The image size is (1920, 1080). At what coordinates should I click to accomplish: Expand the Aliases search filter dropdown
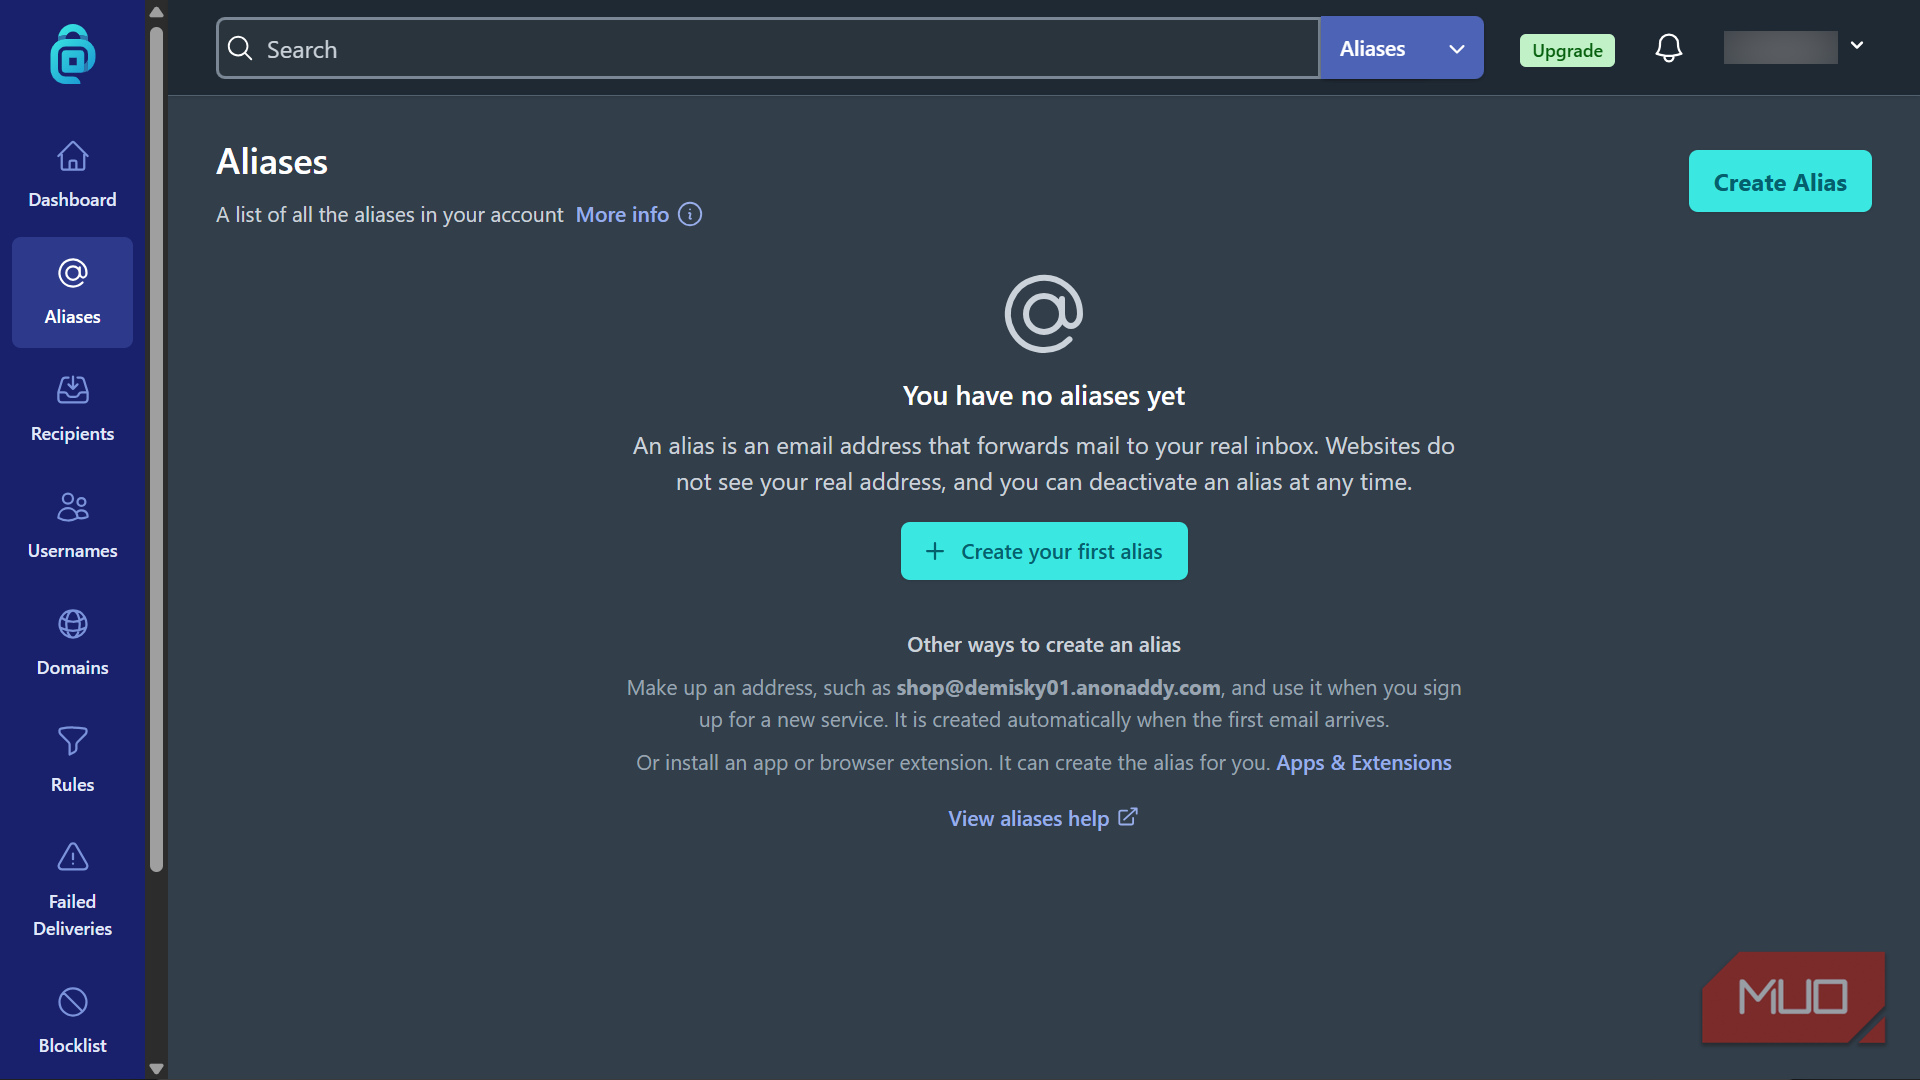[1402, 48]
